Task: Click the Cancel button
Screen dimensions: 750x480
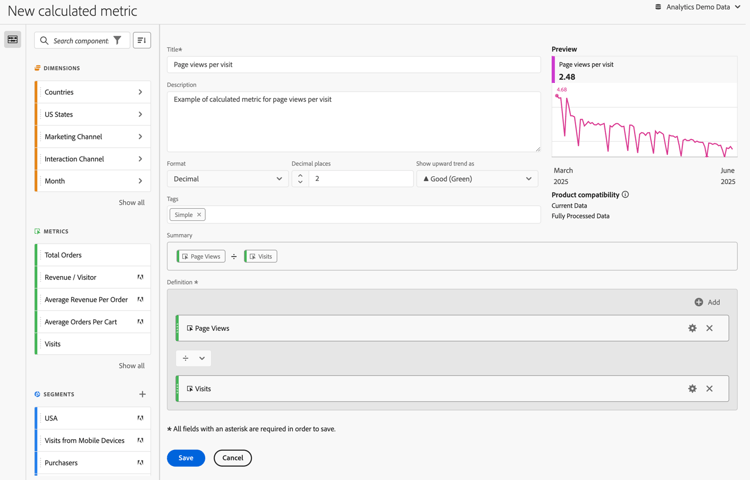Action: (x=233, y=458)
